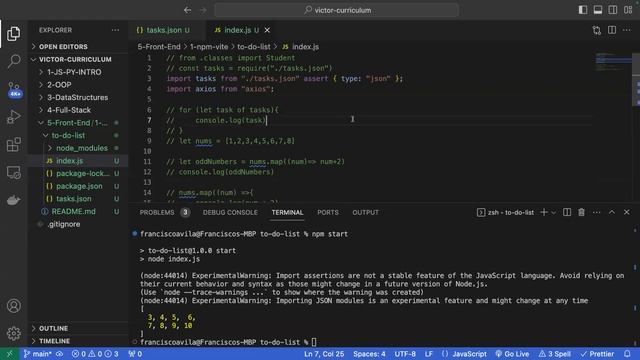
Task: Close the index.js editor tab
Action: 267,30
